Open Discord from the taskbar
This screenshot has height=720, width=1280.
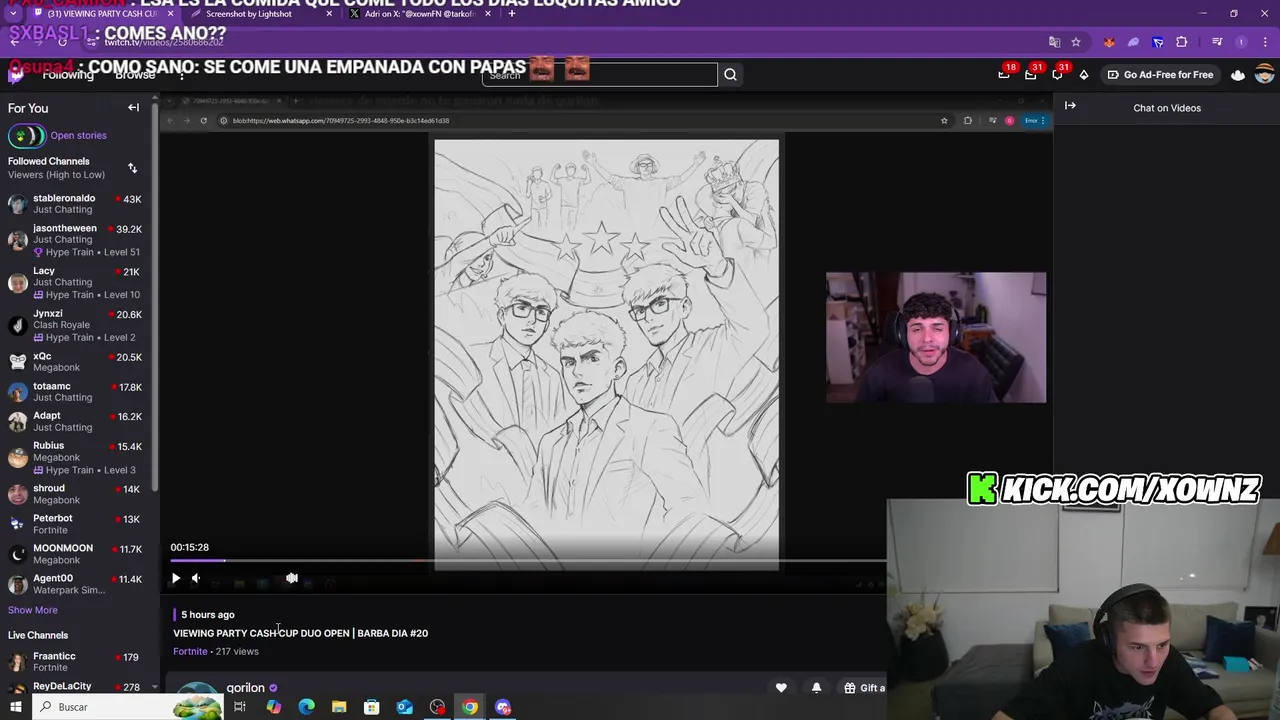[503, 707]
